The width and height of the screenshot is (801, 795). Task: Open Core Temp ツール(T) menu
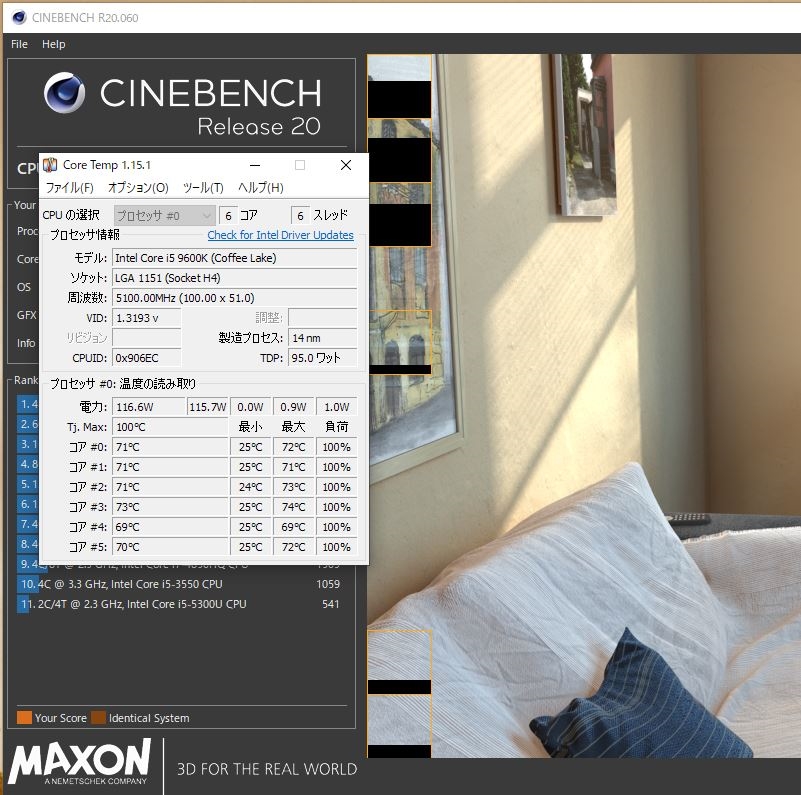pyautogui.click(x=203, y=188)
